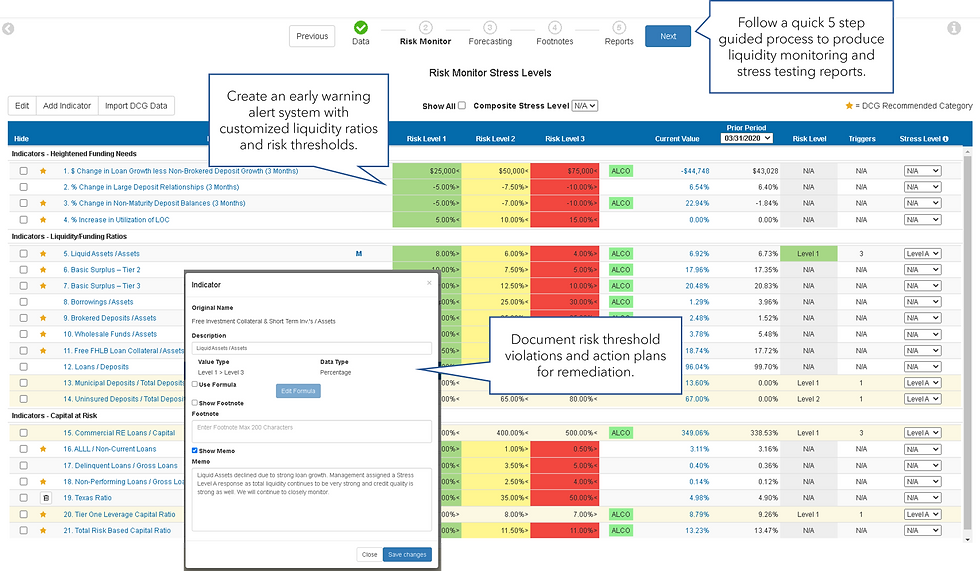Open Stress Level dropdown for Texas Ratio row
Image resolution: width=980 pixels, height=571 pixels.
[922, 498]
